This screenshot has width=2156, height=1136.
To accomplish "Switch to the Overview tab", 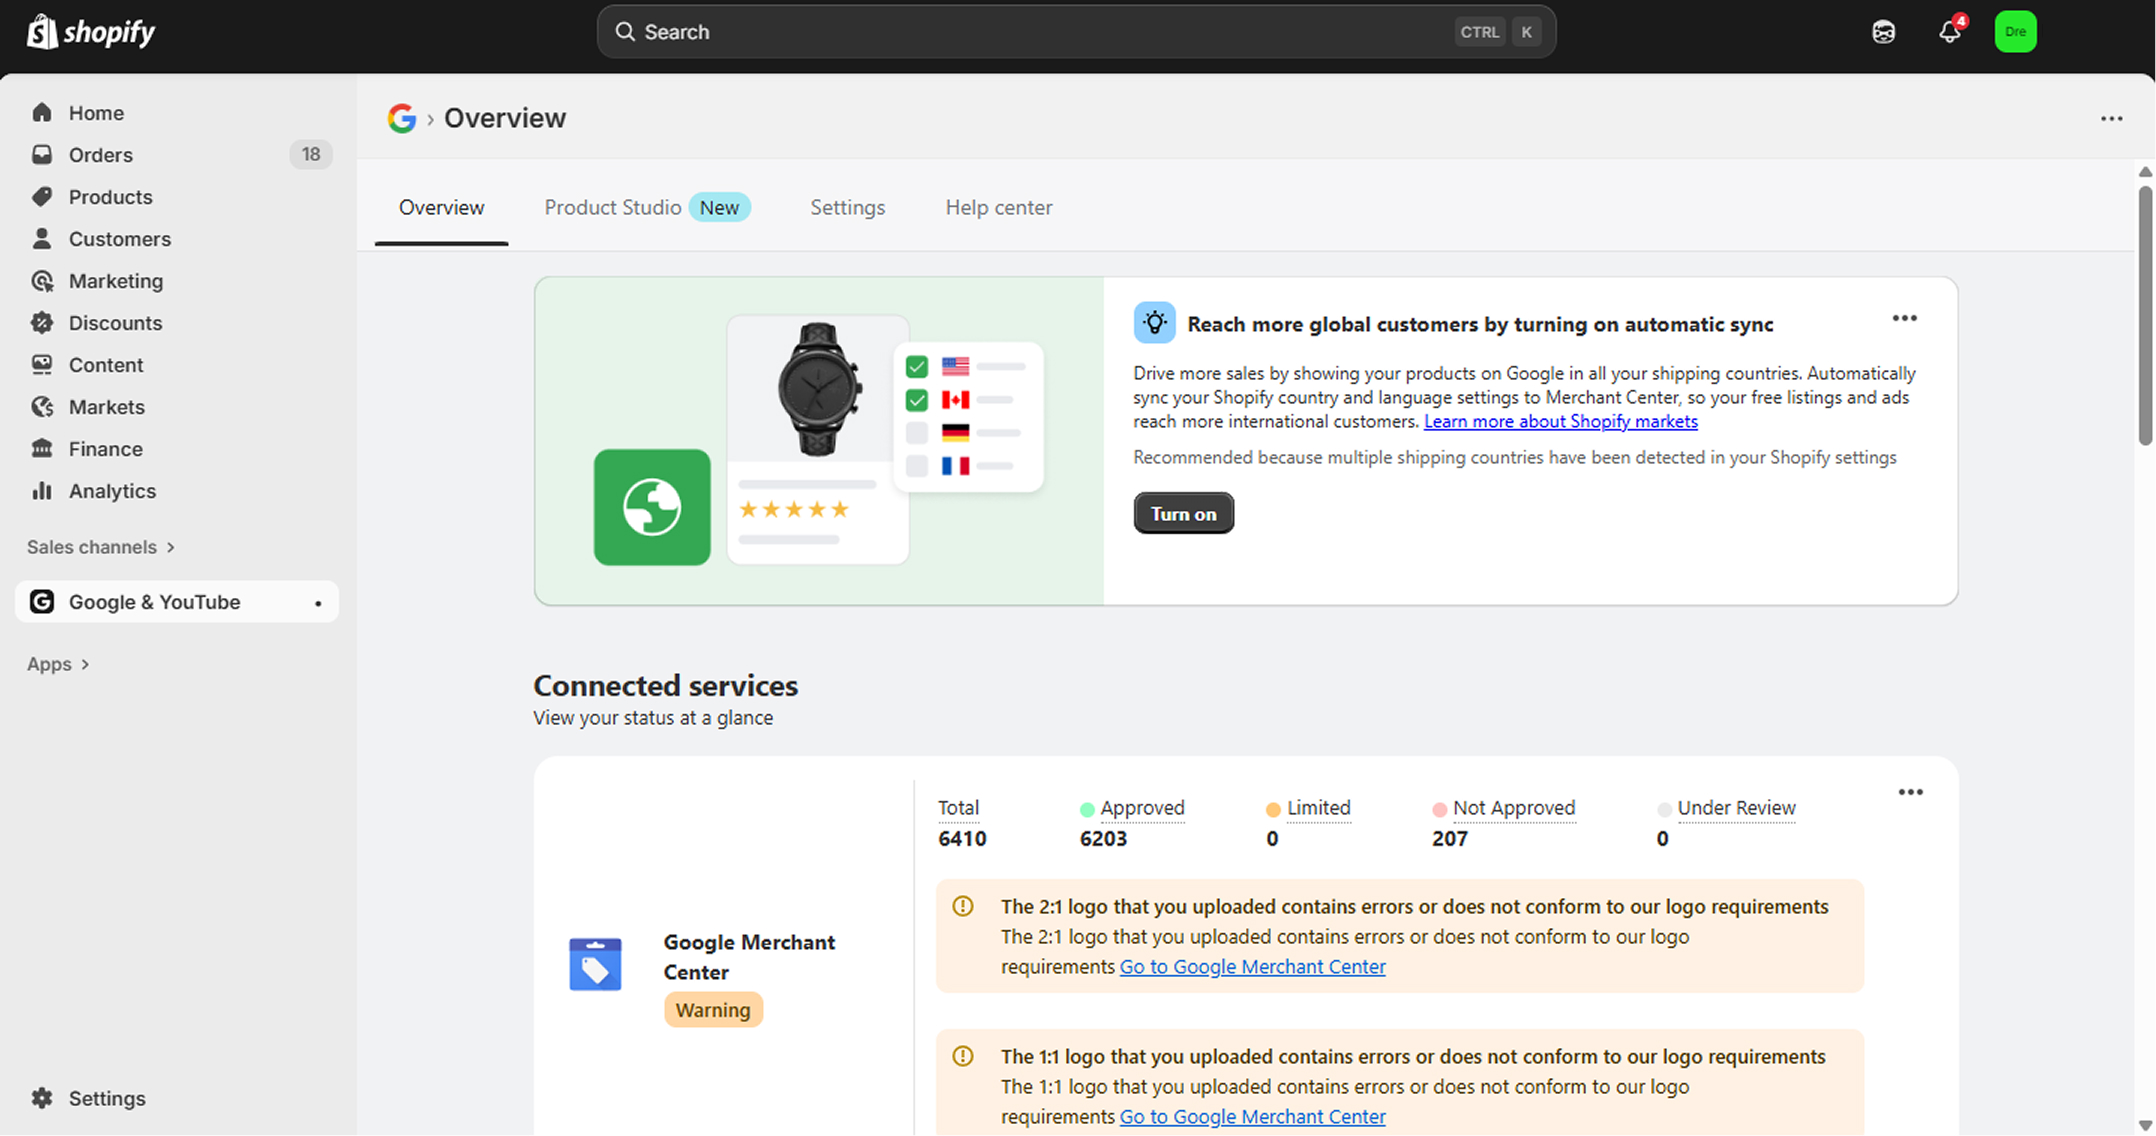I will (x=441, y=207).
